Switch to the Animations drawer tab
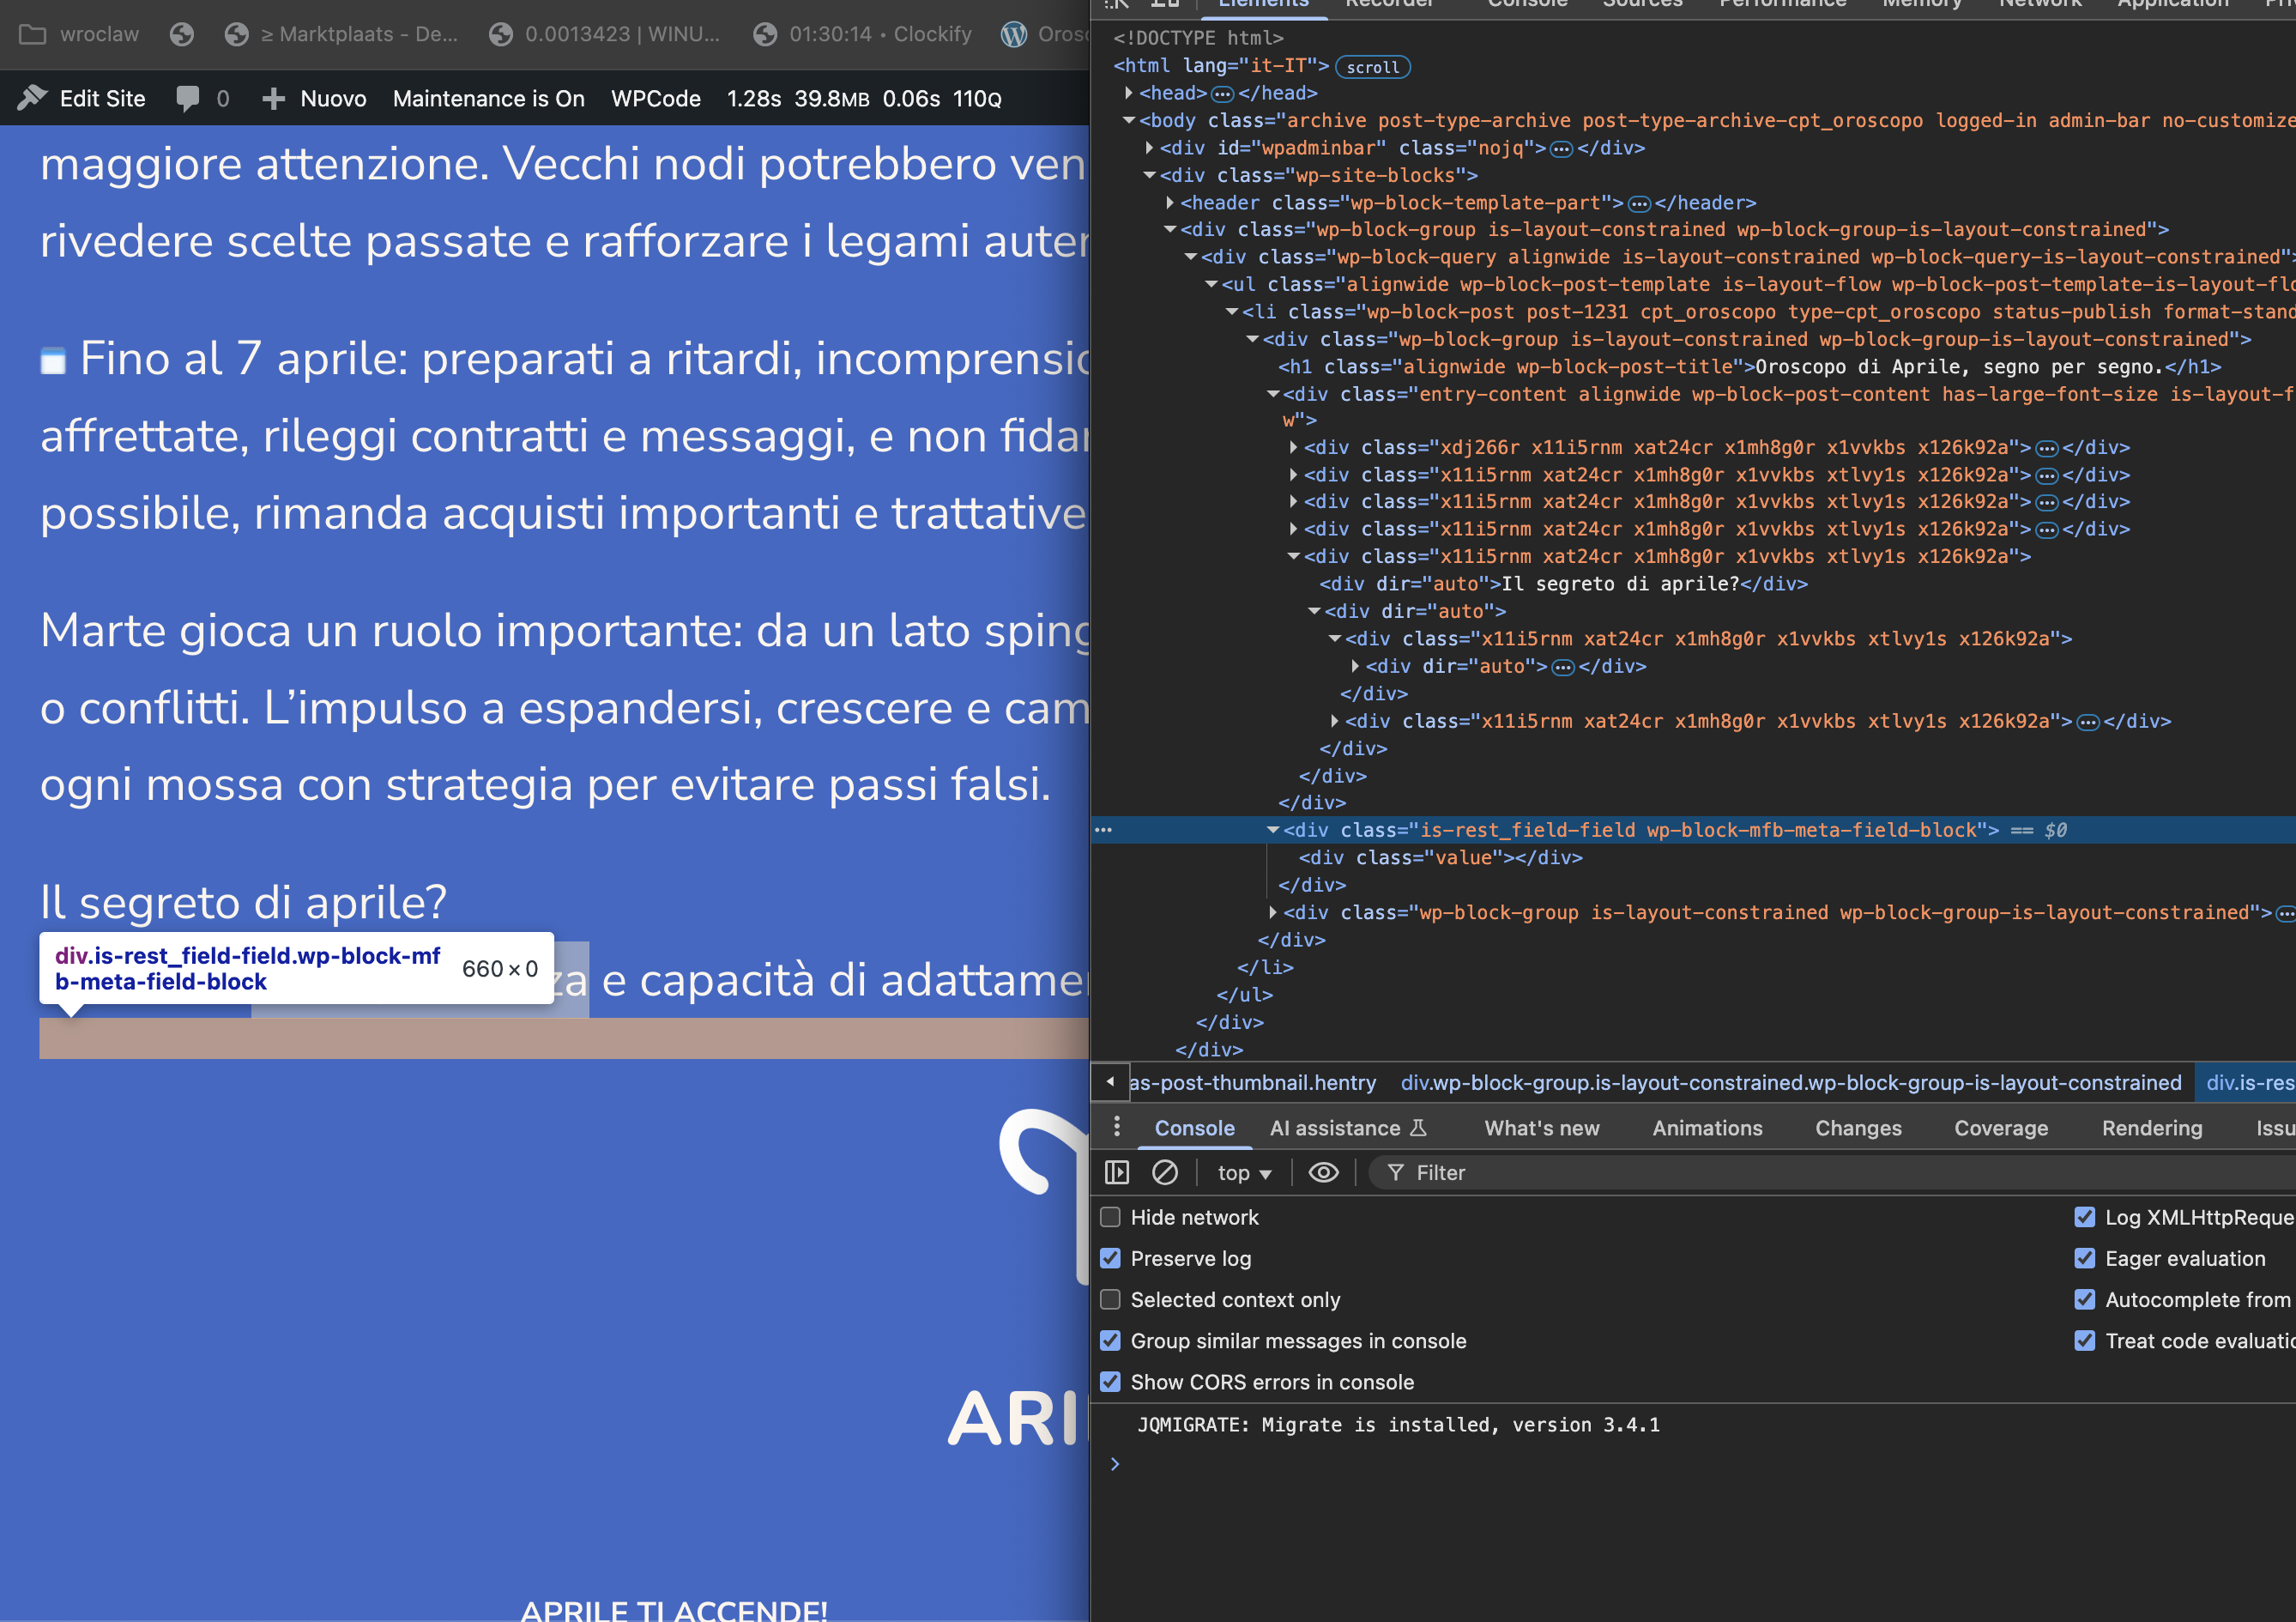The height and width of the screenshot is (1622, 2296). click(x=1706, y=1128)
